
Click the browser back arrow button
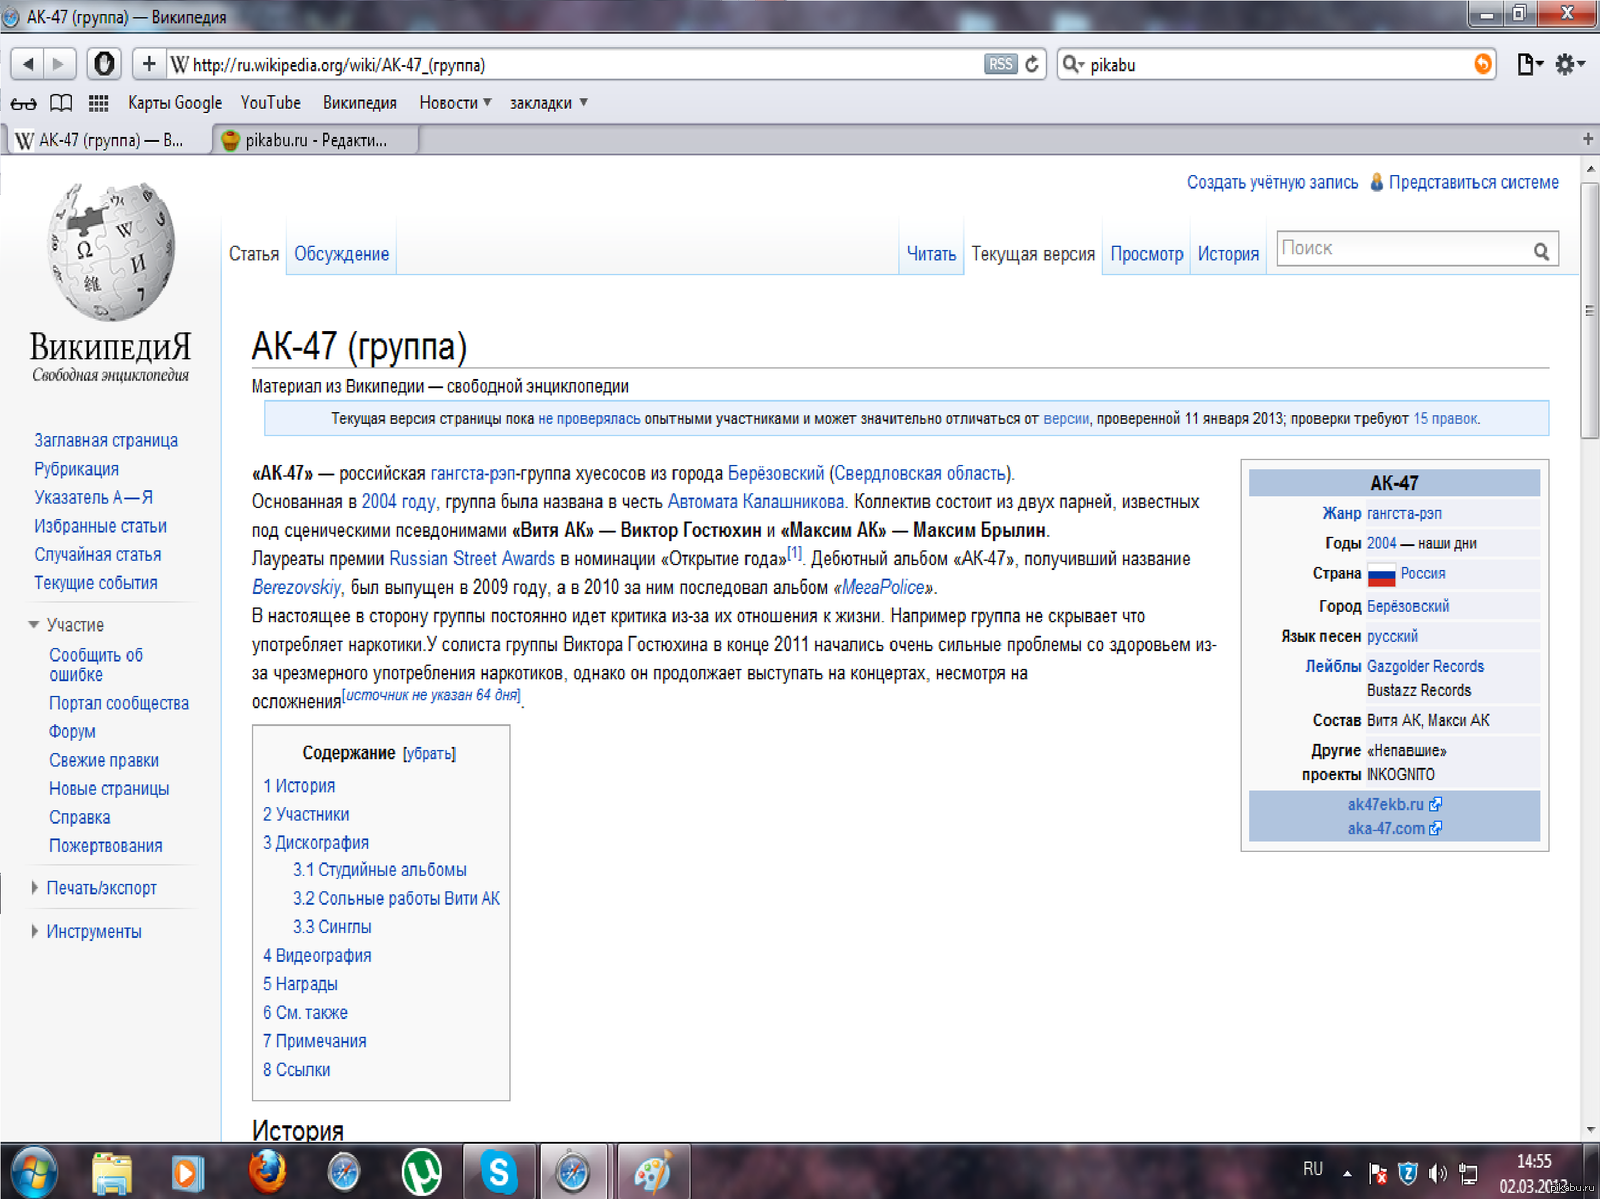(x=28, y=64)
